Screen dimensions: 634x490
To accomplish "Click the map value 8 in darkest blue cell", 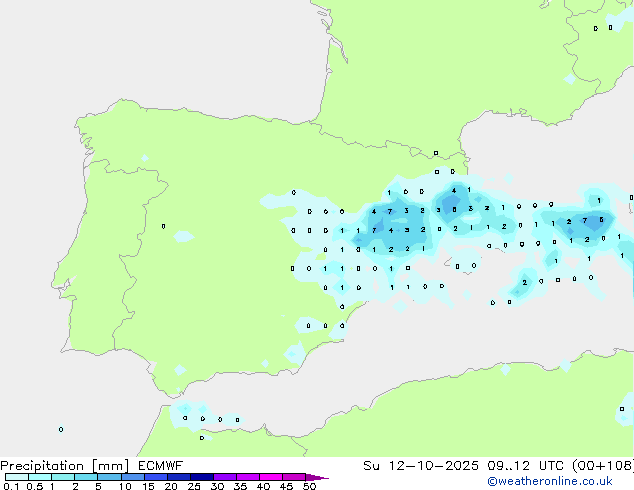I will [x=454, y=209].
